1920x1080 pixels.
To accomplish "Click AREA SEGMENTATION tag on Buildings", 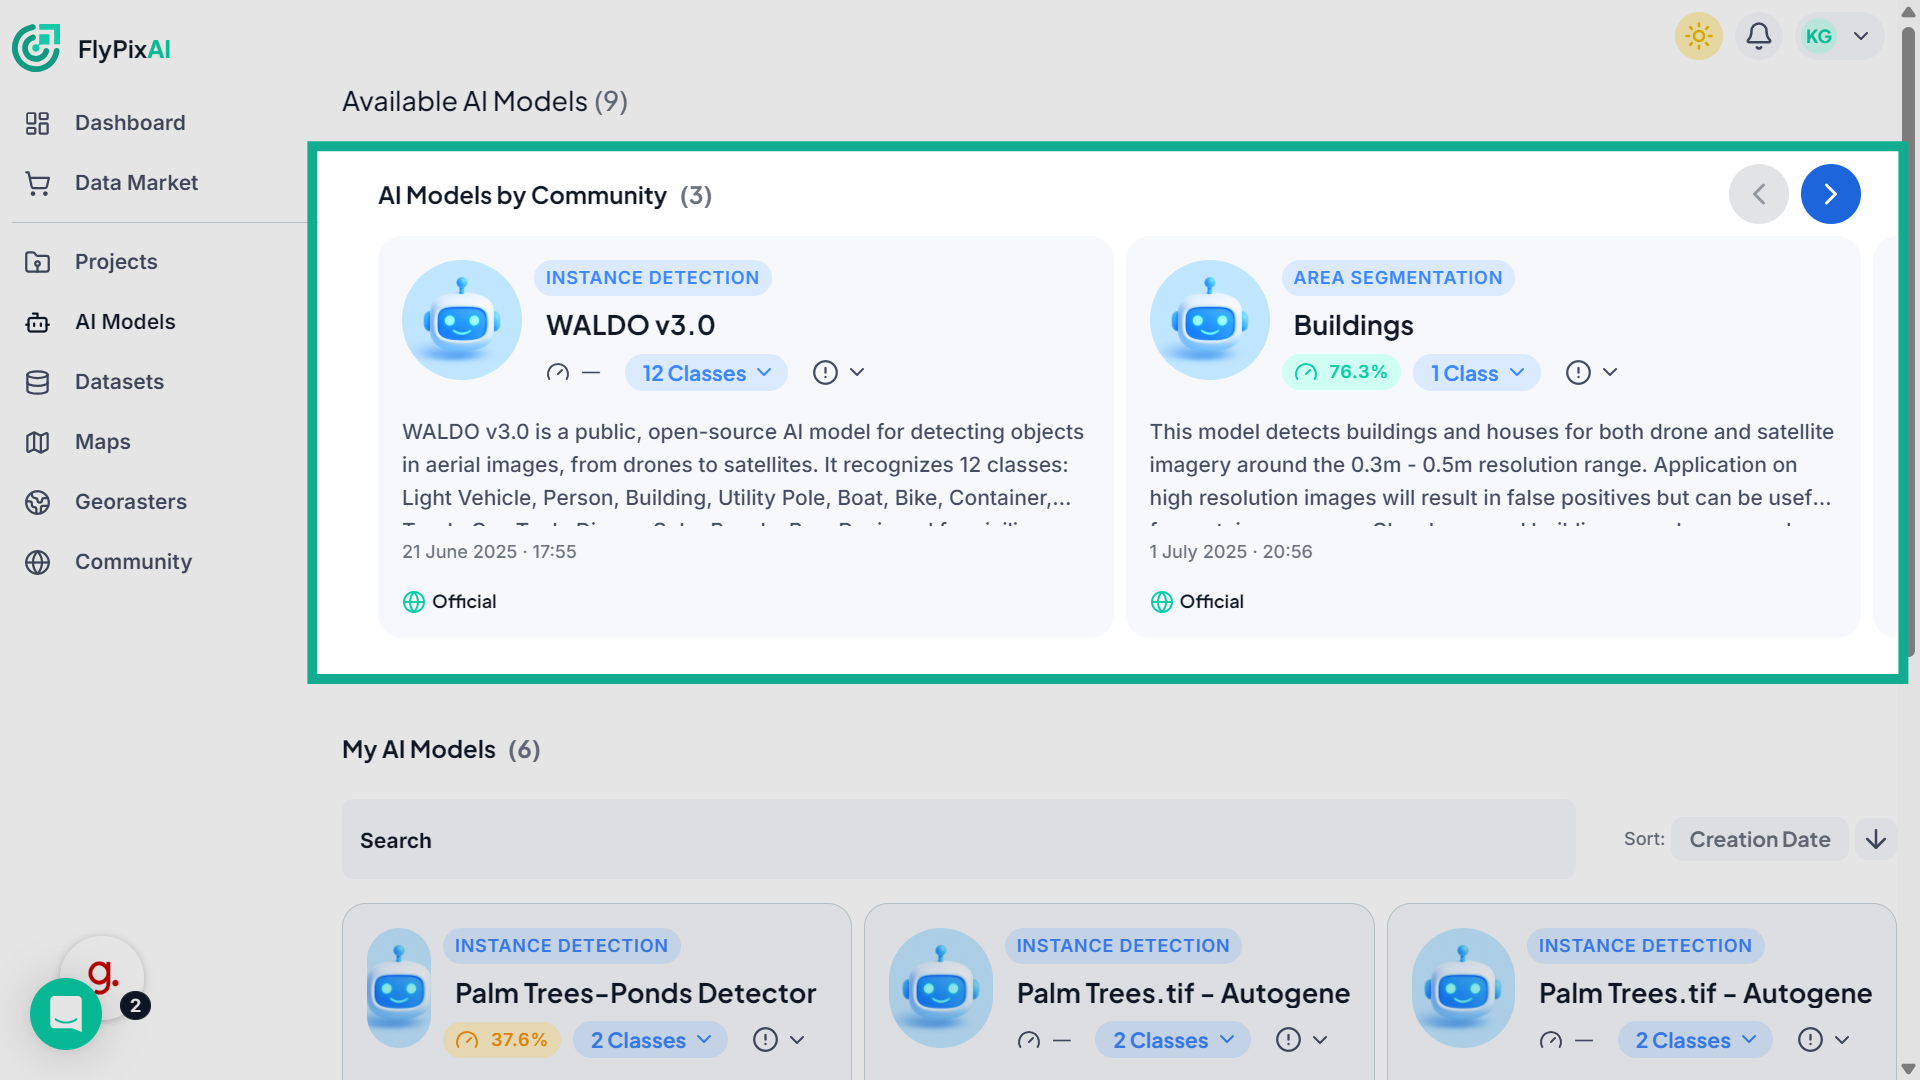I will tap(1398, 278).
